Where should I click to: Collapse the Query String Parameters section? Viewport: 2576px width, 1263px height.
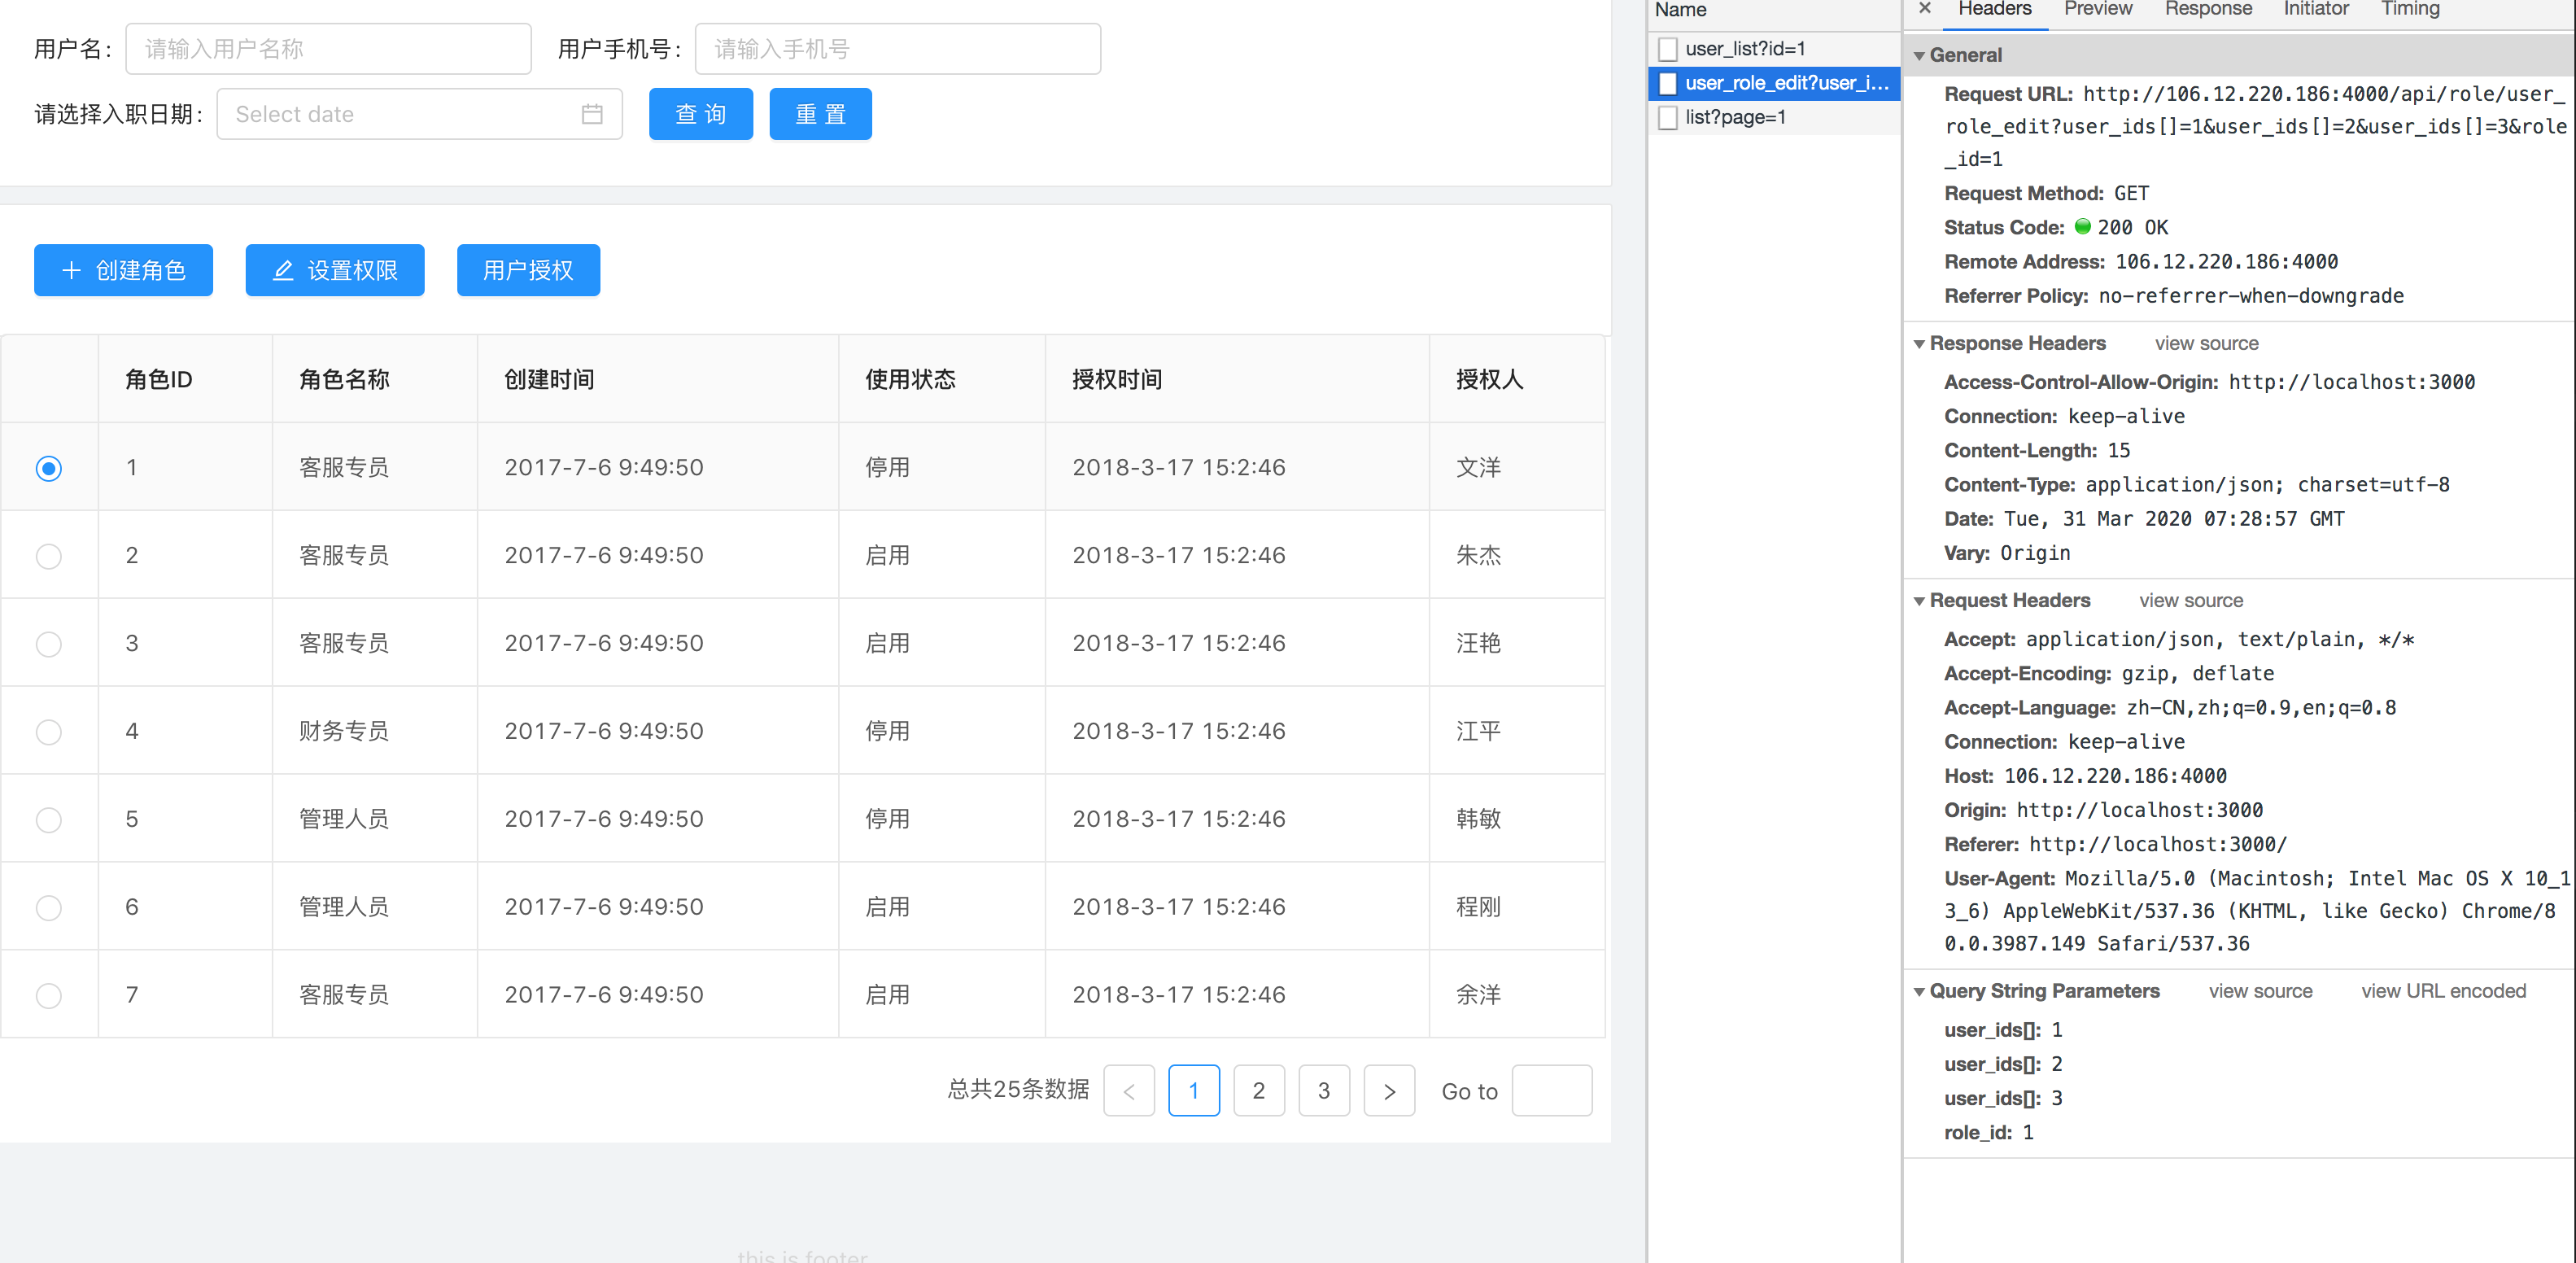point(1919,992)
